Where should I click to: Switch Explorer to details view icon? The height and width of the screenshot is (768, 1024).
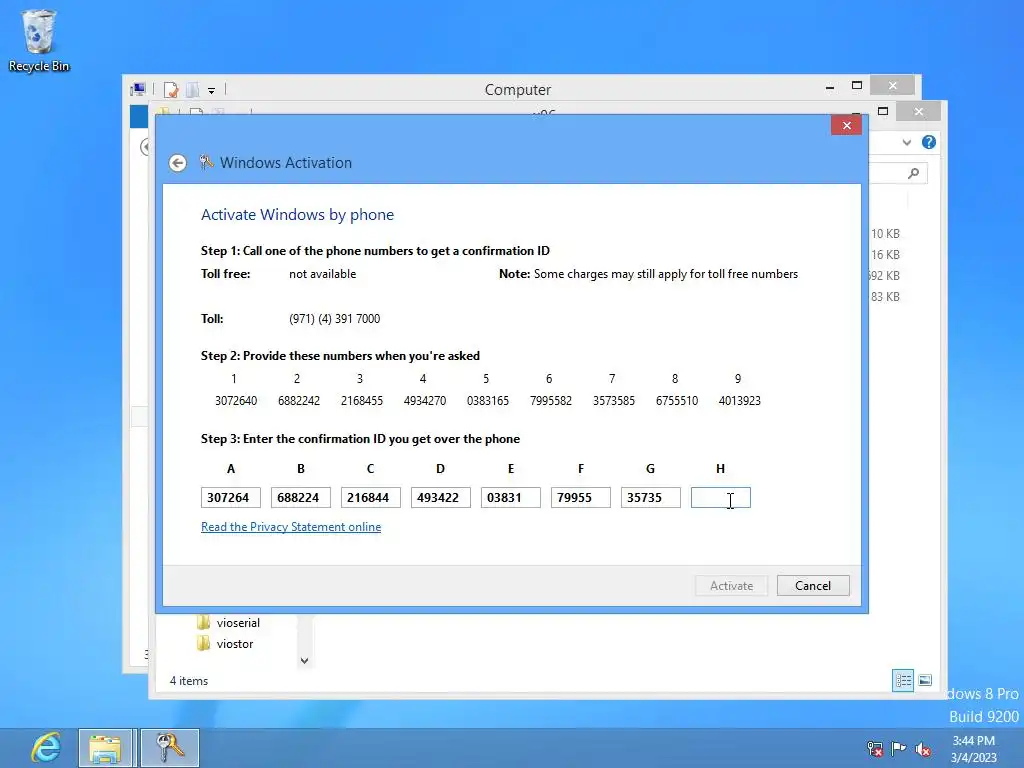[x=903, y=680]
